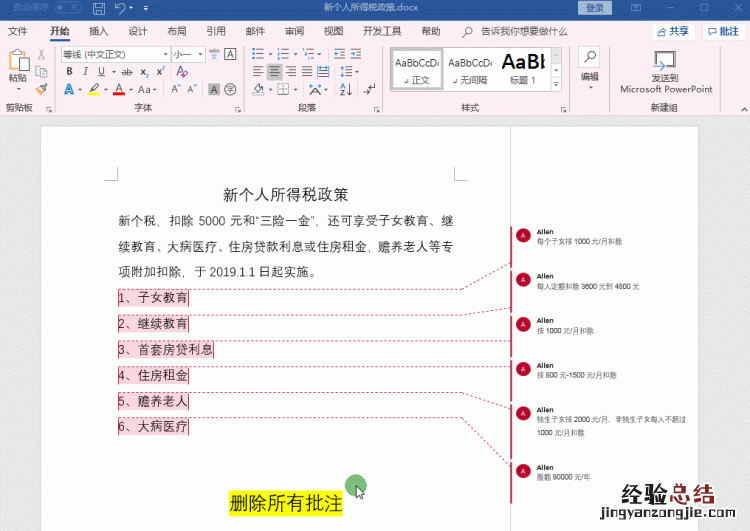Click the 登录 (Sign in) button
This screenshot has height=531, width=750.
[x=595, y=8]
